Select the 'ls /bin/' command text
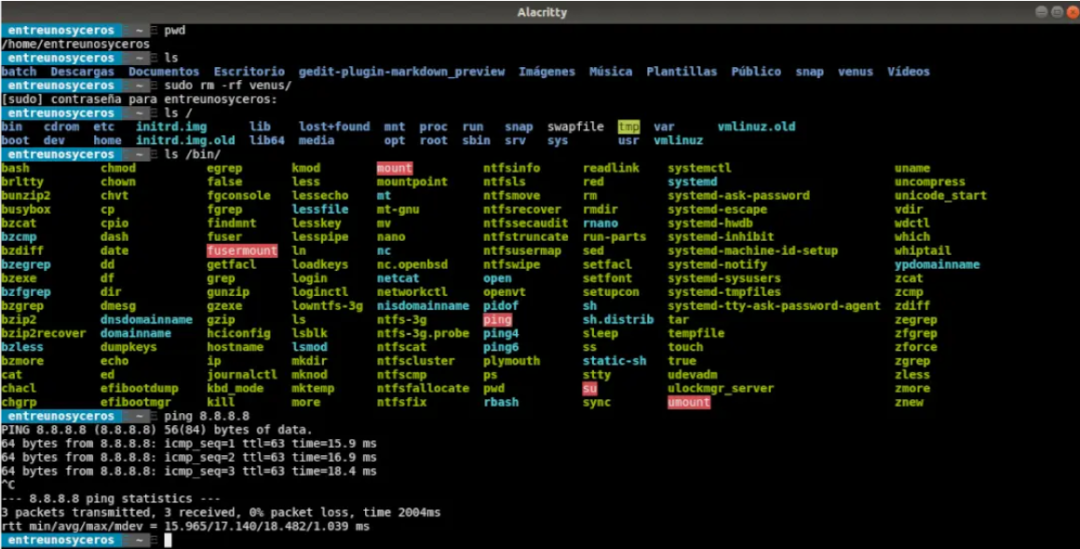Image resolution: width=1080 pixels, height=549 pixels. click(193, 154)
